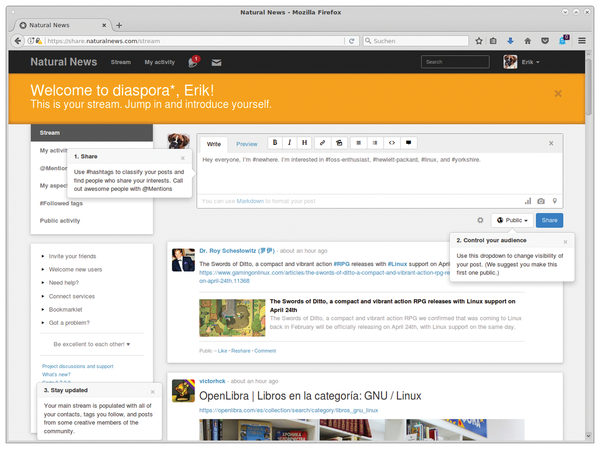
Task: Open notifications icon with red badge
Action: (x=194, y=62)
